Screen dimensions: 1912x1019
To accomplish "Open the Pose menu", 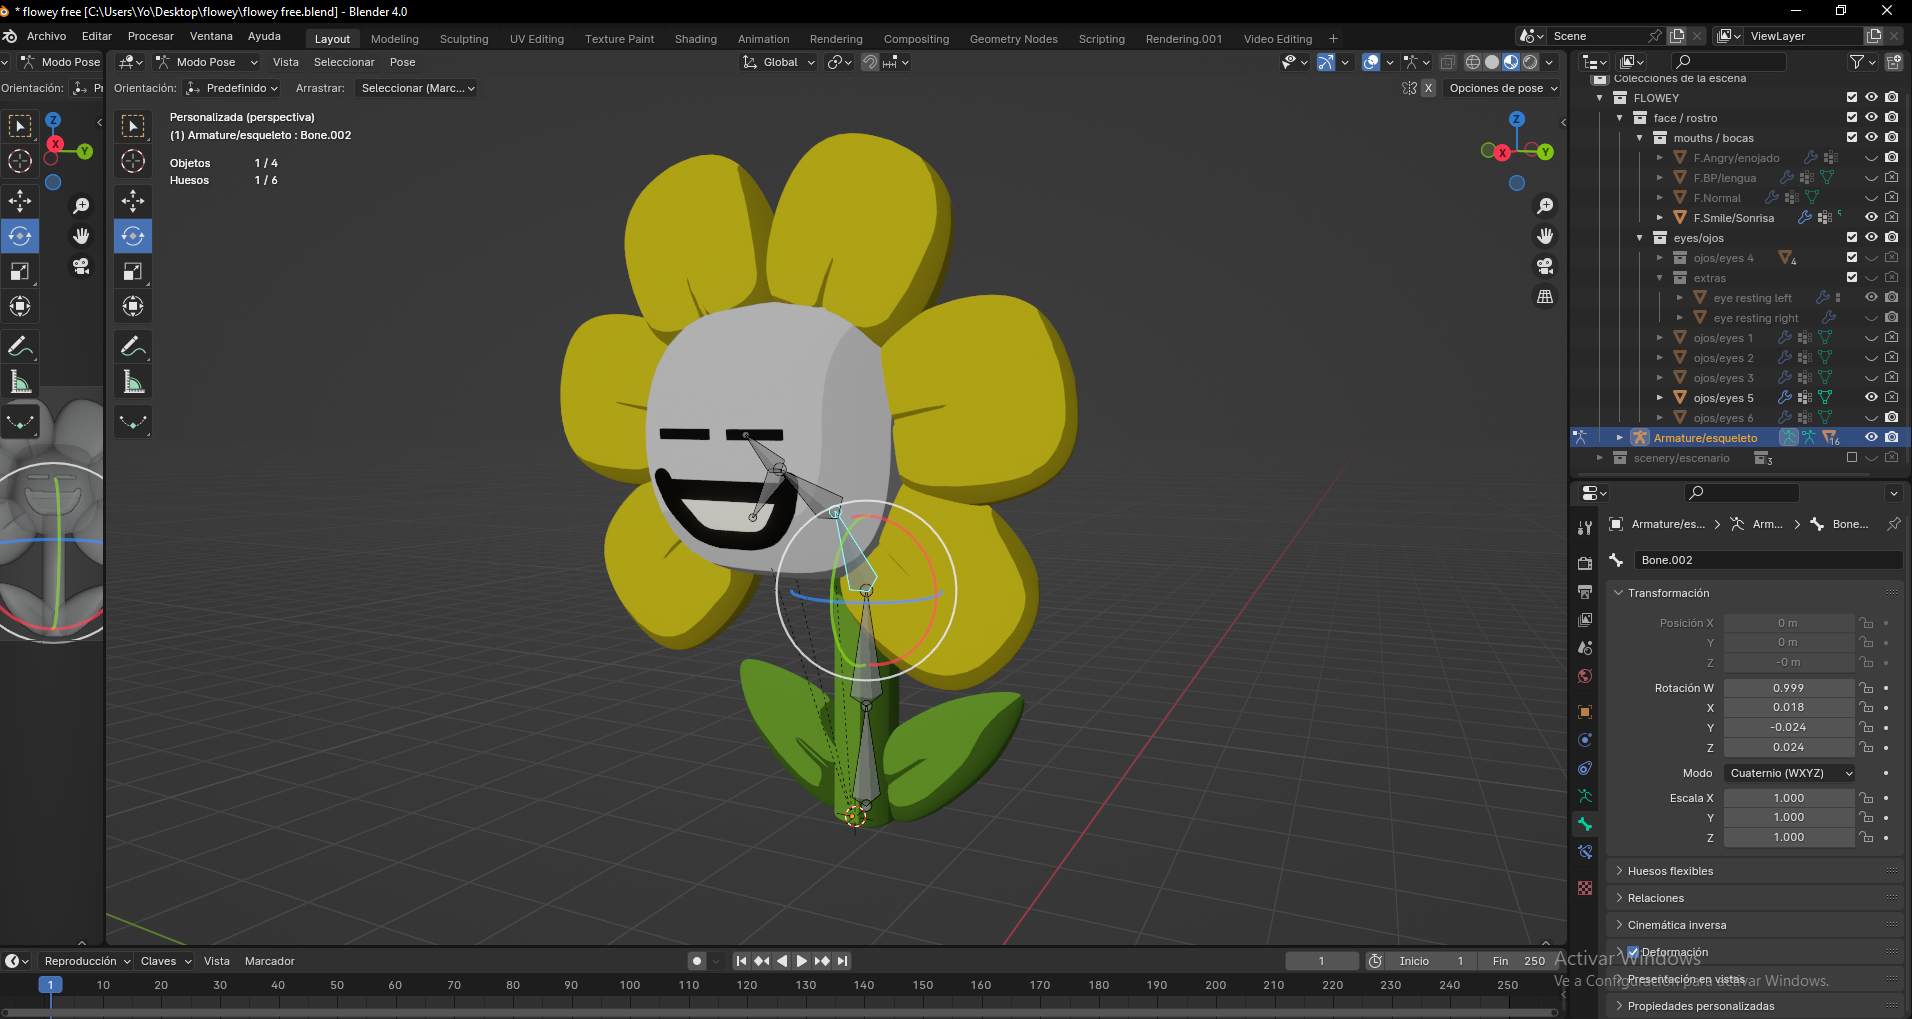I will tap(402, 61).
